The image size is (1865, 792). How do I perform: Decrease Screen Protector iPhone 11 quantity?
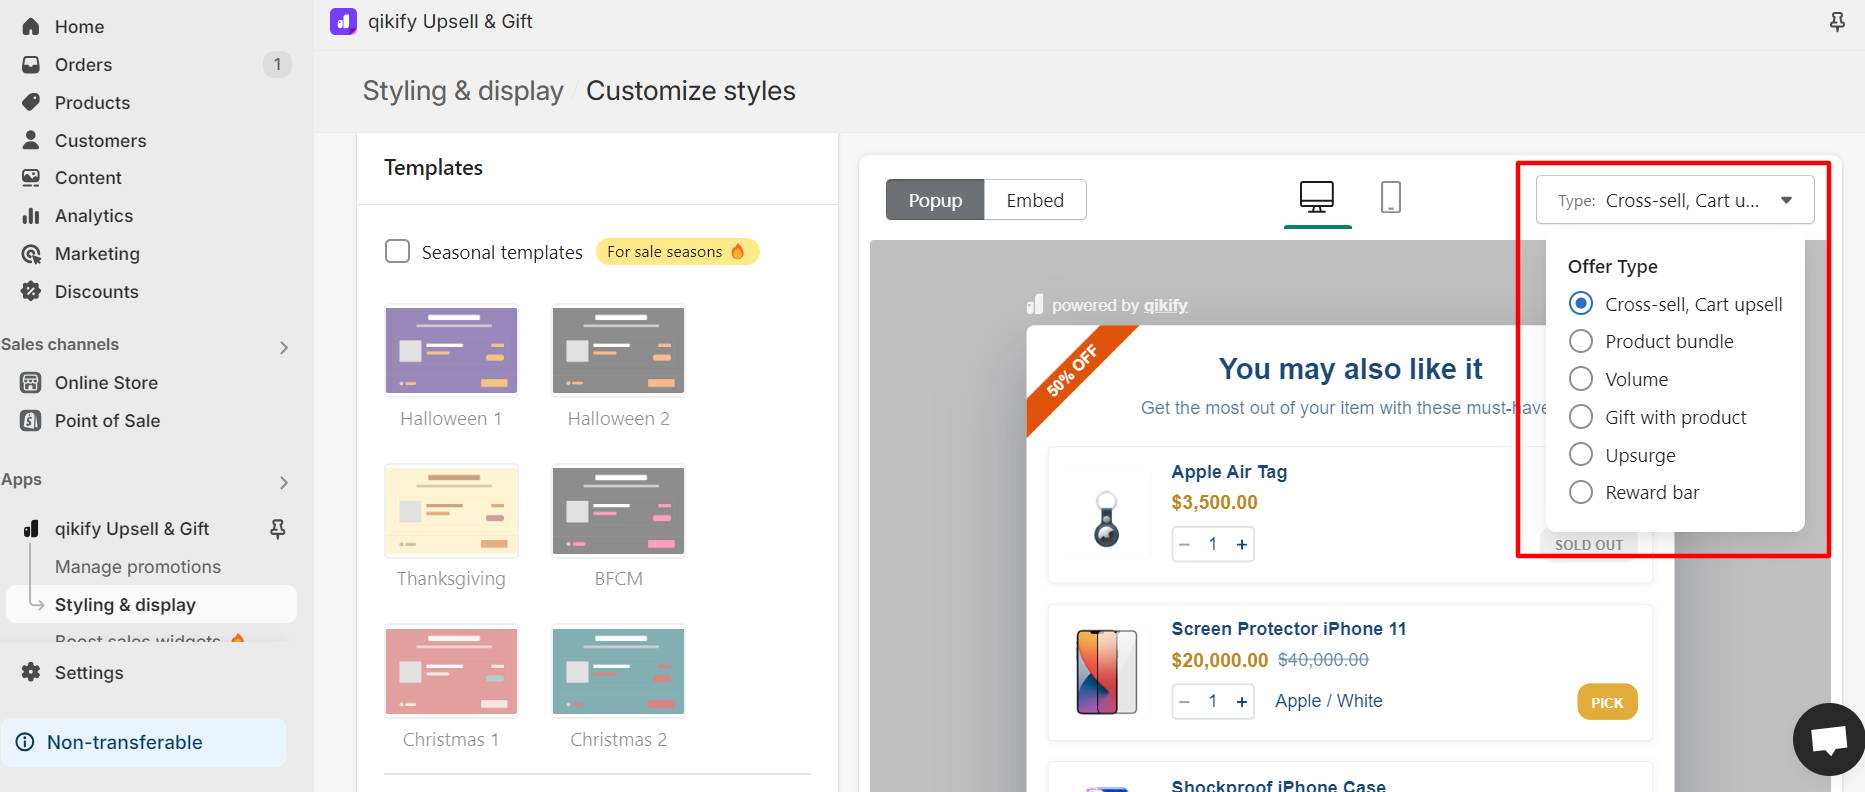click(1184, 702)
